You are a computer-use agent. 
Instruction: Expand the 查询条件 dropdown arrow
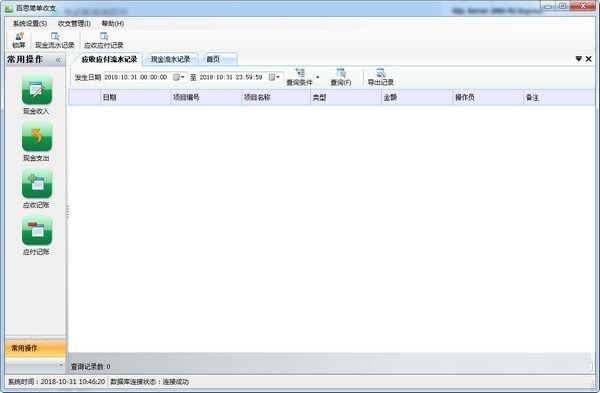tap(317, 78)
